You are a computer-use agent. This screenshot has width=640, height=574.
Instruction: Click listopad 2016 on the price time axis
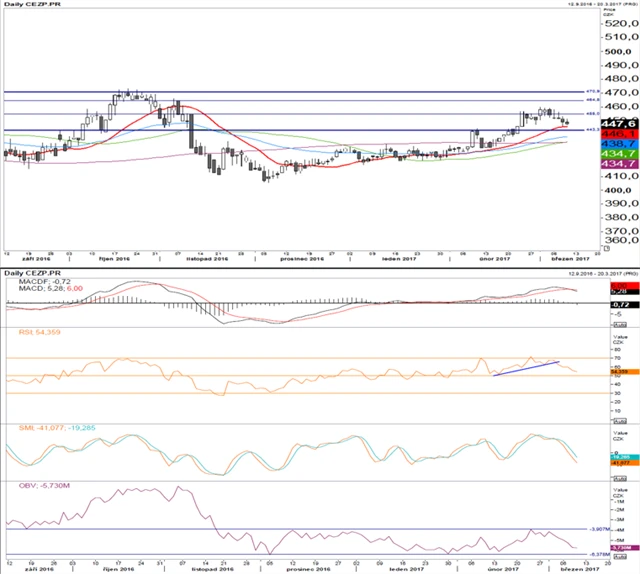click(x=210, y=258)
